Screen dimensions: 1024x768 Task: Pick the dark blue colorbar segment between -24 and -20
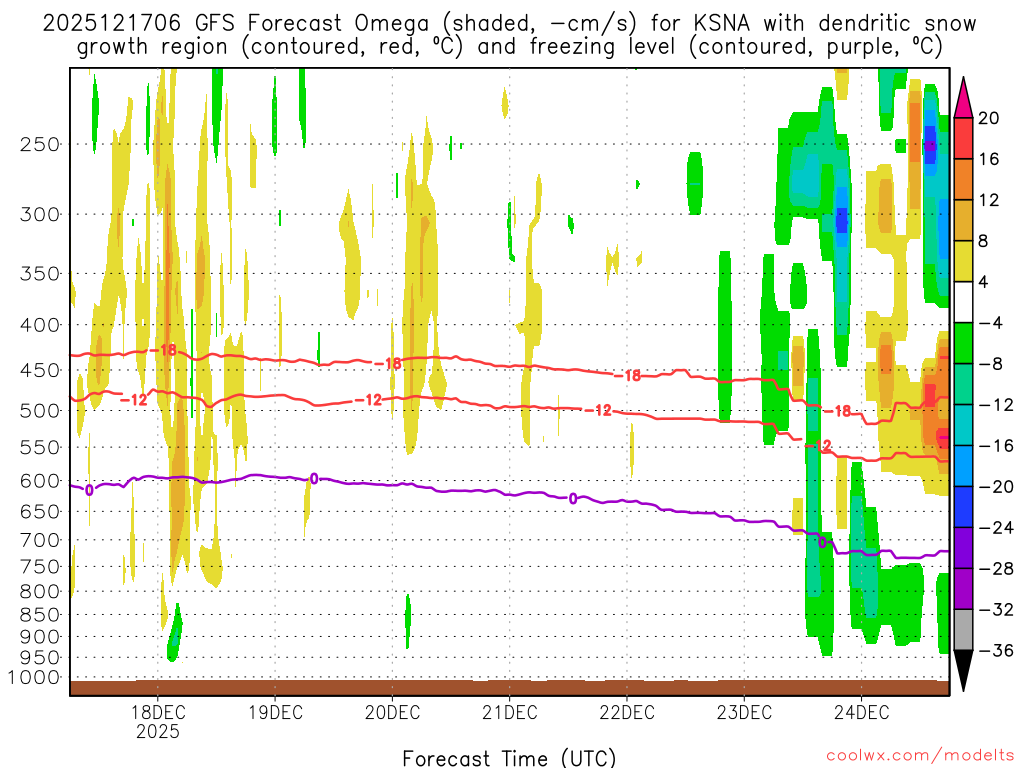[x=964, y=506]
